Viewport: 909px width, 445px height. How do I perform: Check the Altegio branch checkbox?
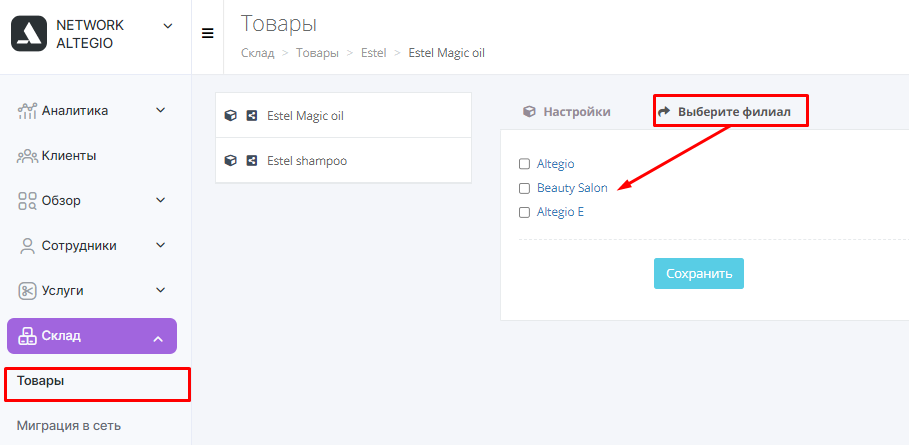pos(525,164)
